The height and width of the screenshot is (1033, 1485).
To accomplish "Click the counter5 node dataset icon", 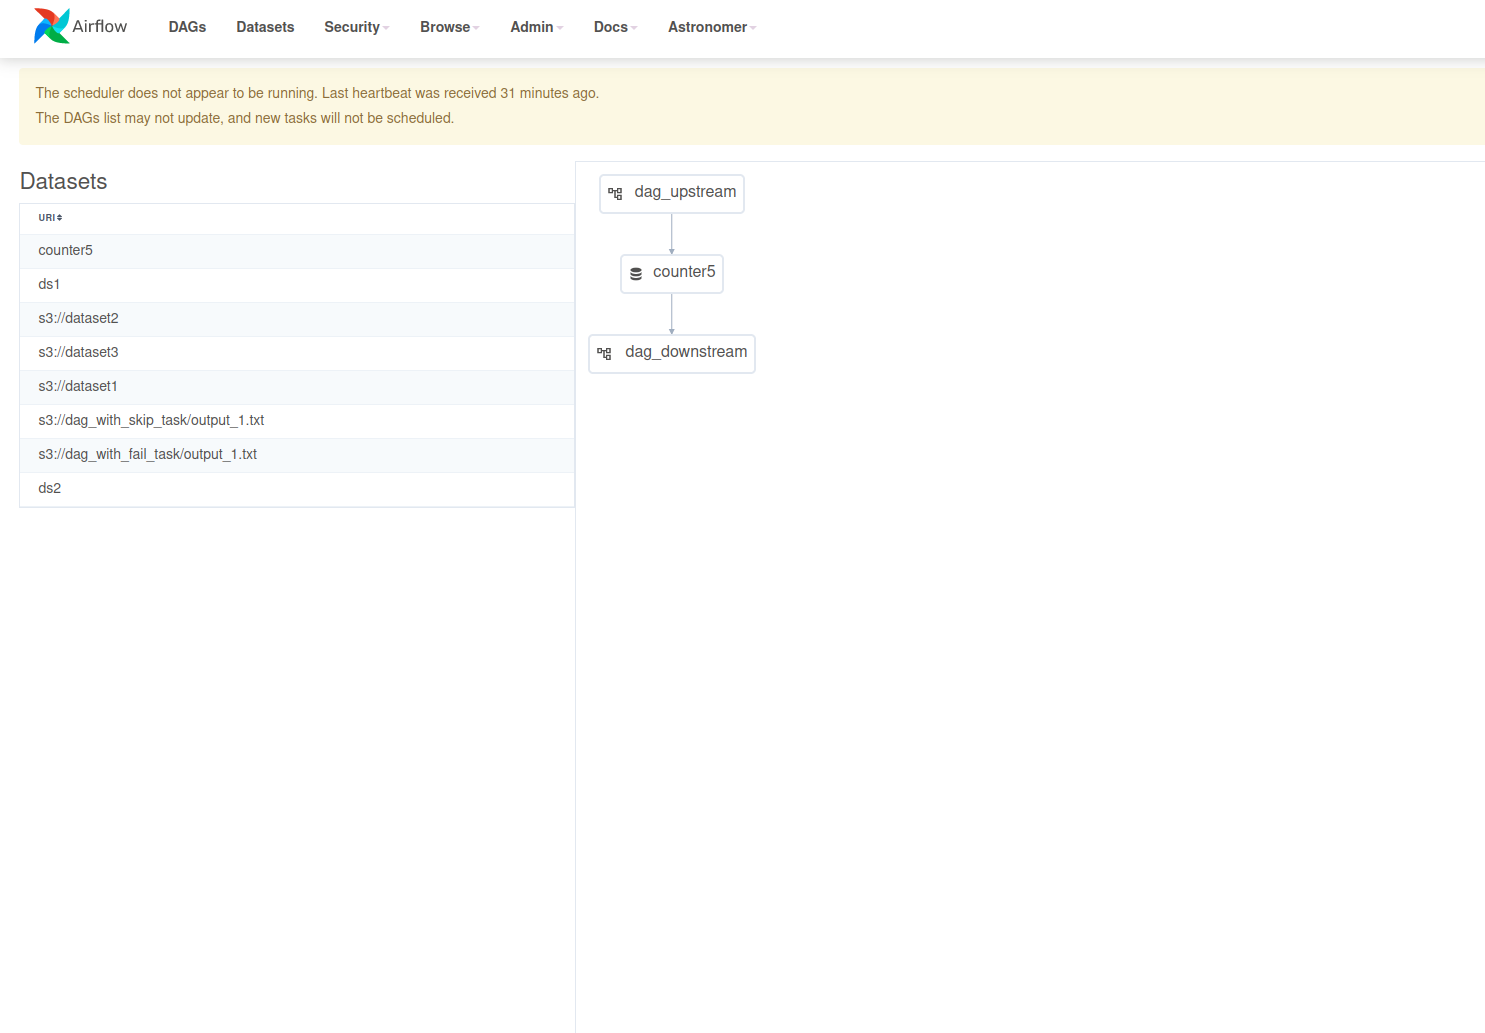I will 636,273.
